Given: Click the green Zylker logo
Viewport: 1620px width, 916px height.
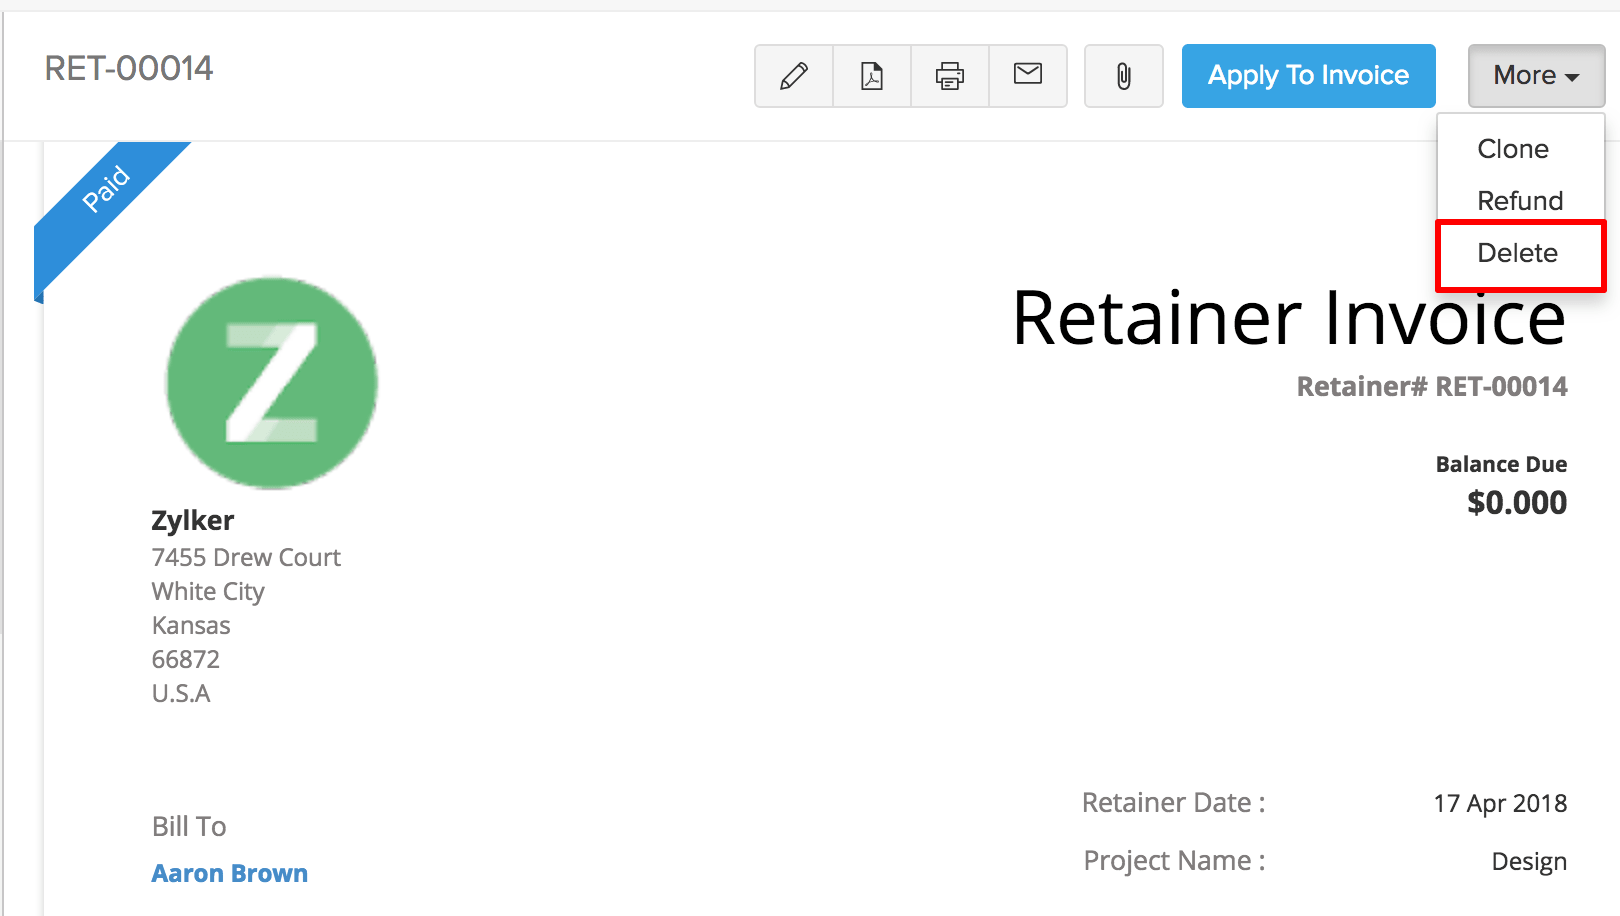Looking at the screenshot, I should pos(272,383).
